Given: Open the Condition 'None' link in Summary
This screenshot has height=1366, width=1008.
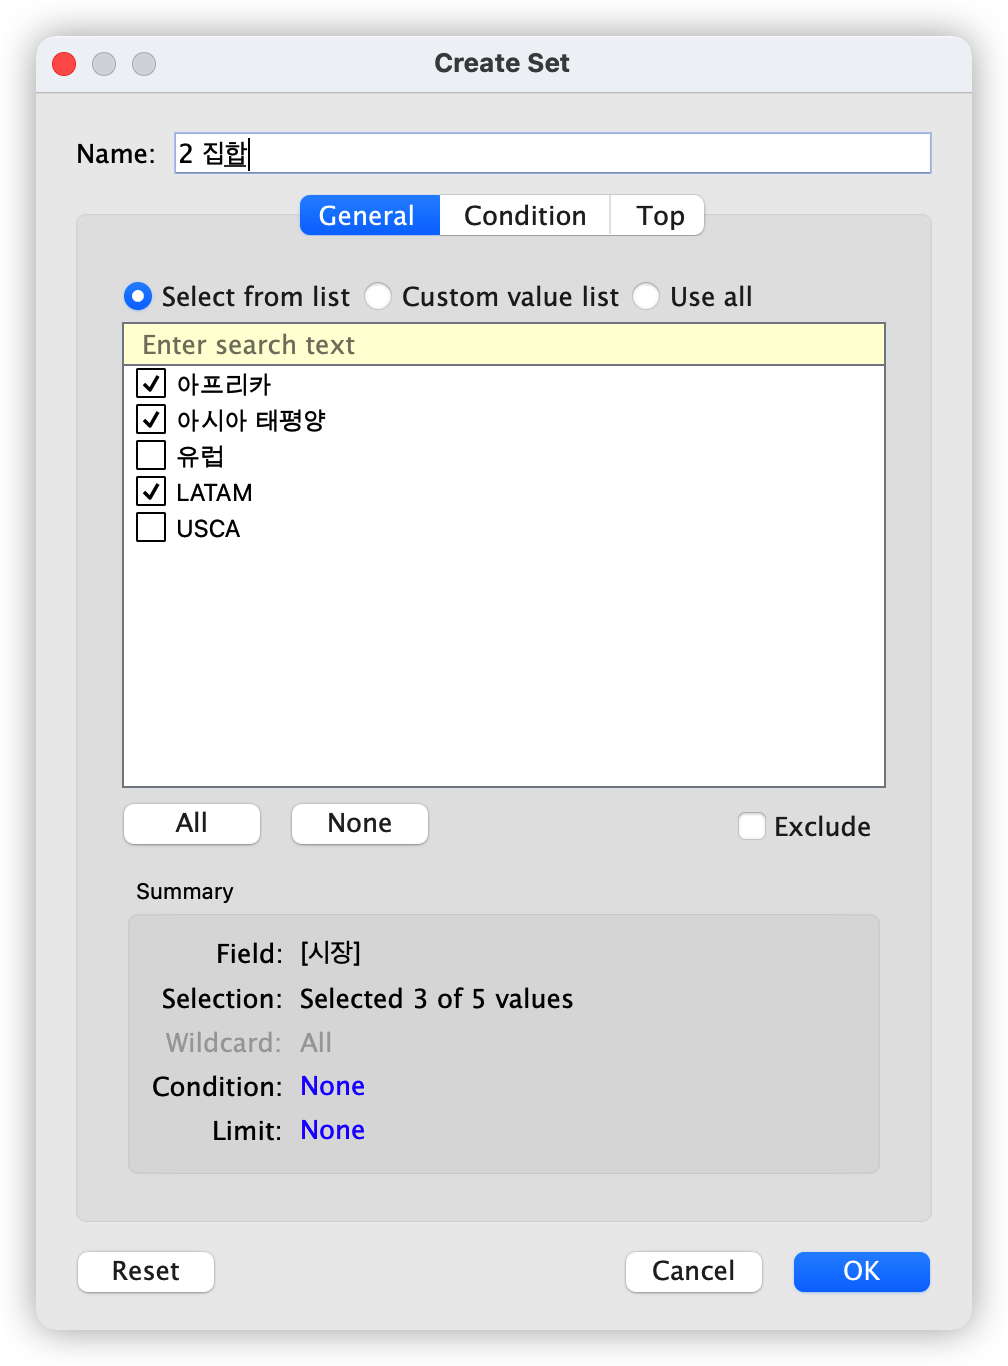Looking at the screenshot, I should (332, 1086).
